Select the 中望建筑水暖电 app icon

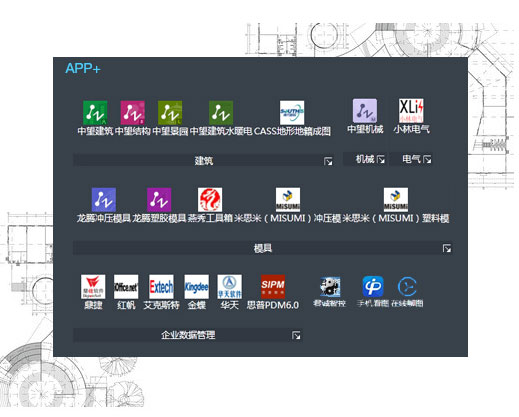pyautogui.click(x=221, y=112)
